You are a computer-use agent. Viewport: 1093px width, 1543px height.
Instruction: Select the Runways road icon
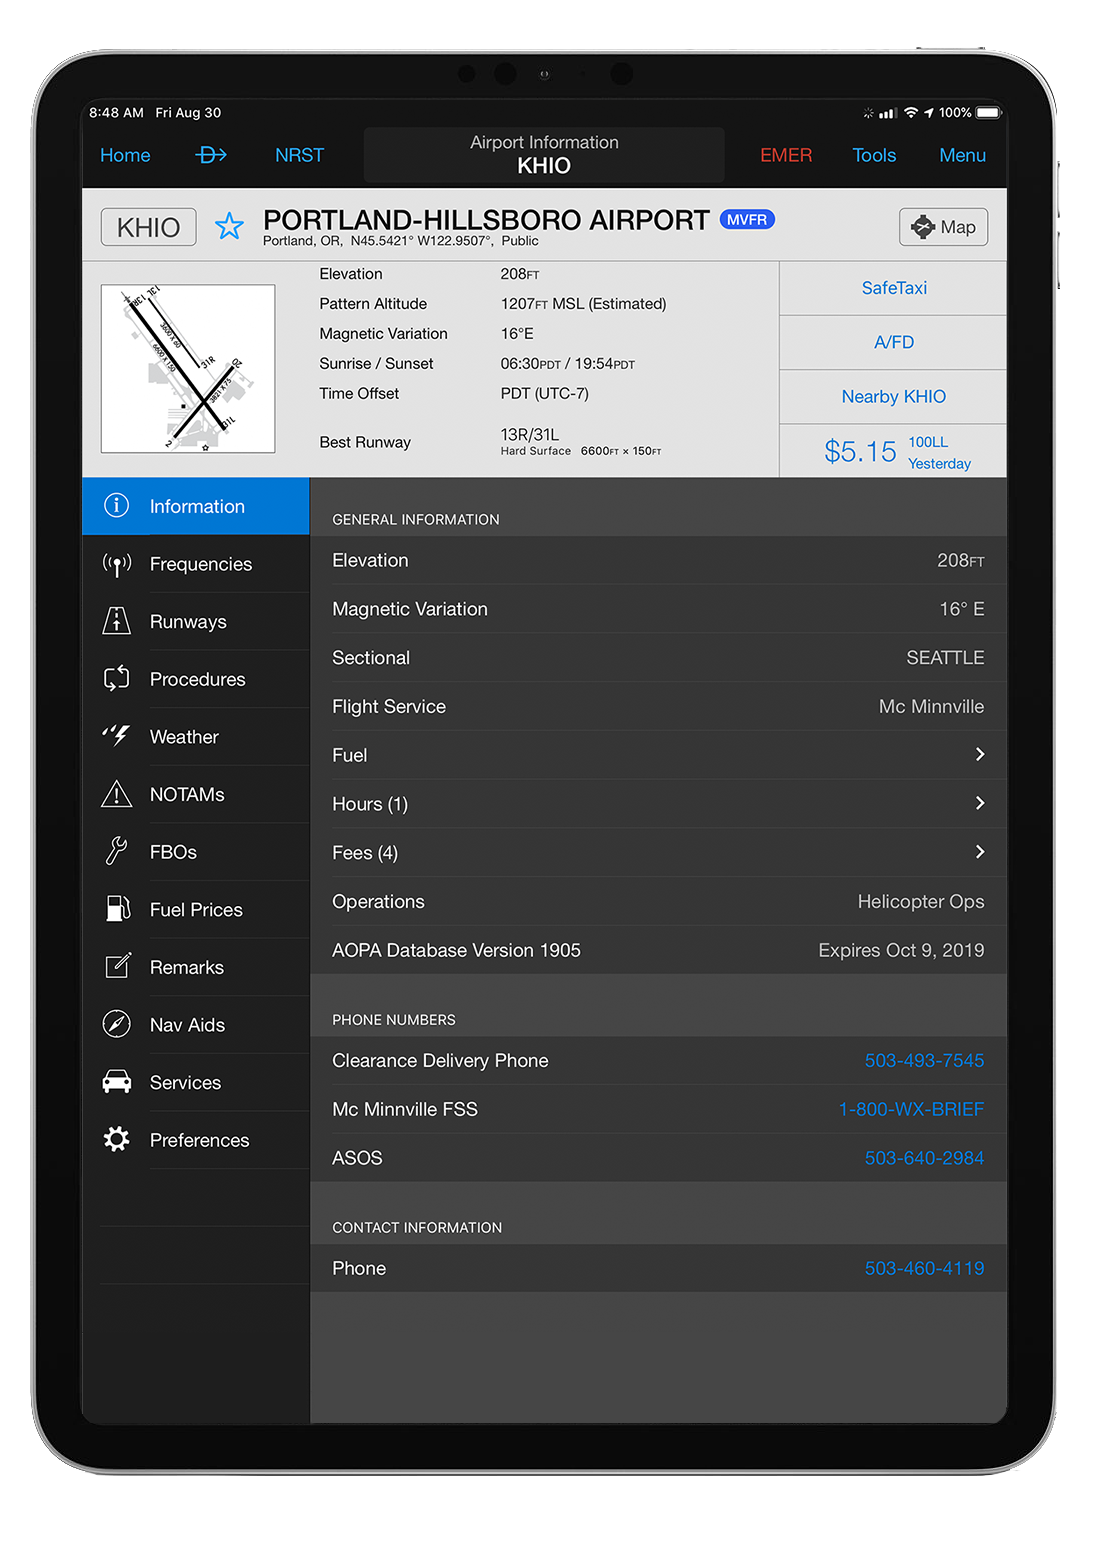[117, 622]
